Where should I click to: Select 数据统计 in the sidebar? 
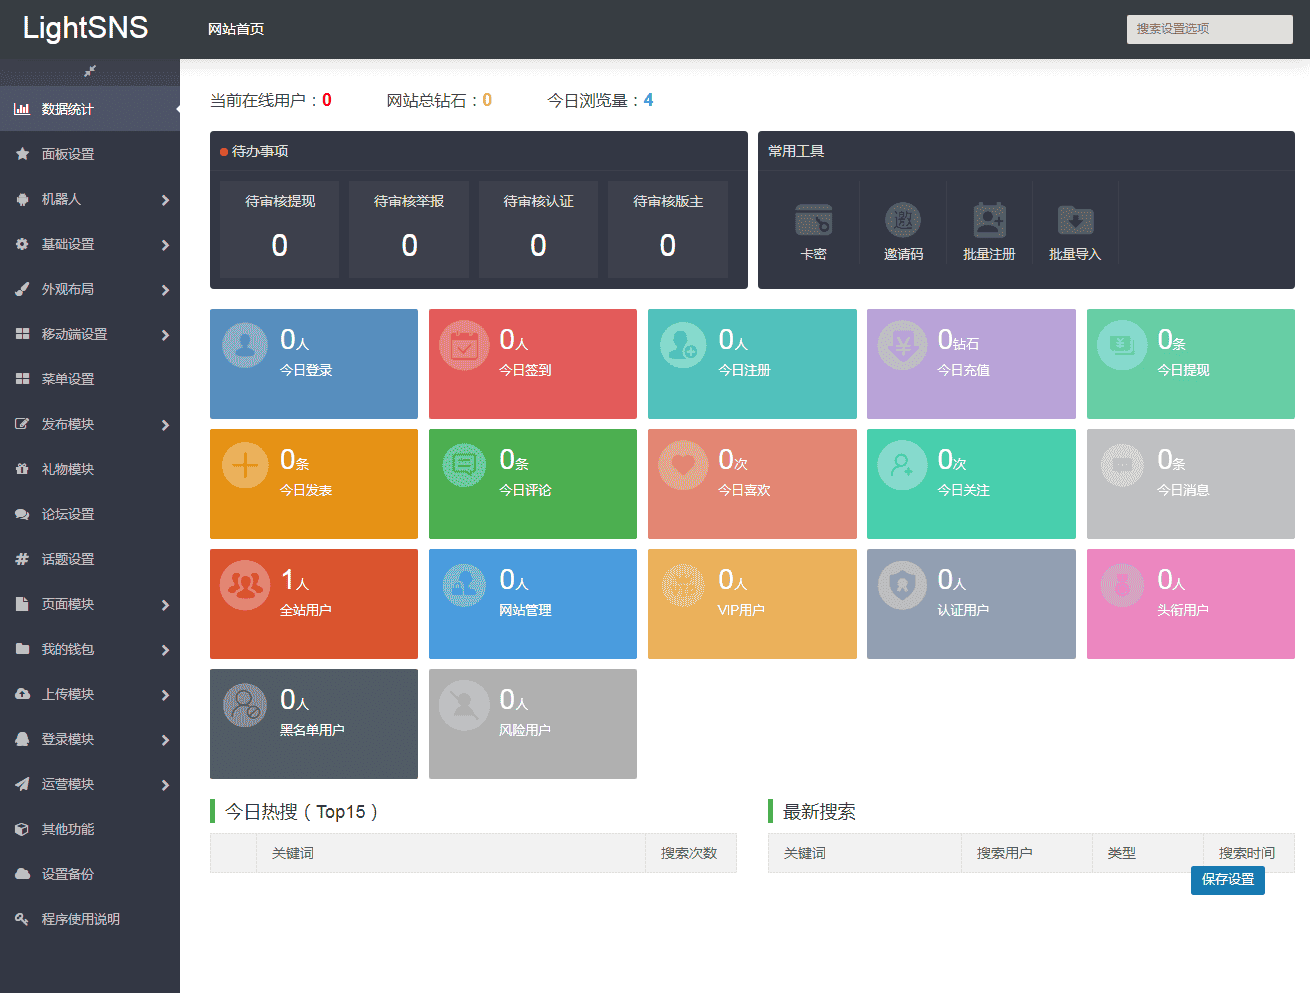point(90,109)
